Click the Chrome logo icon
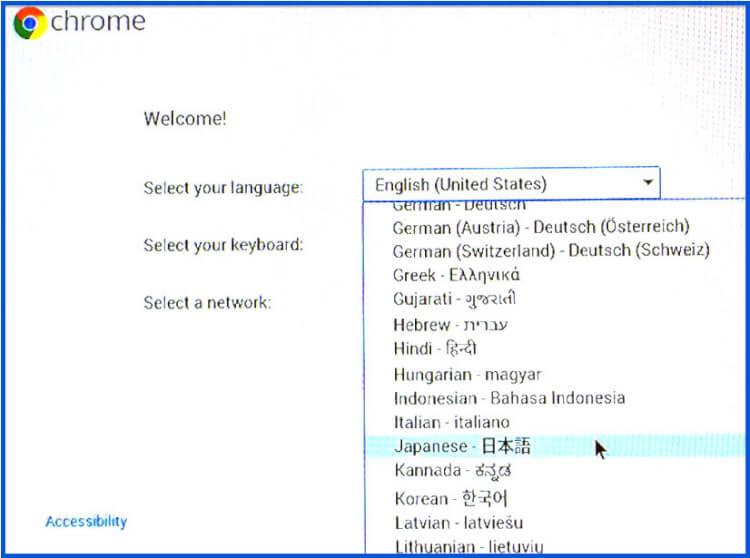 [x=30, y=23]
